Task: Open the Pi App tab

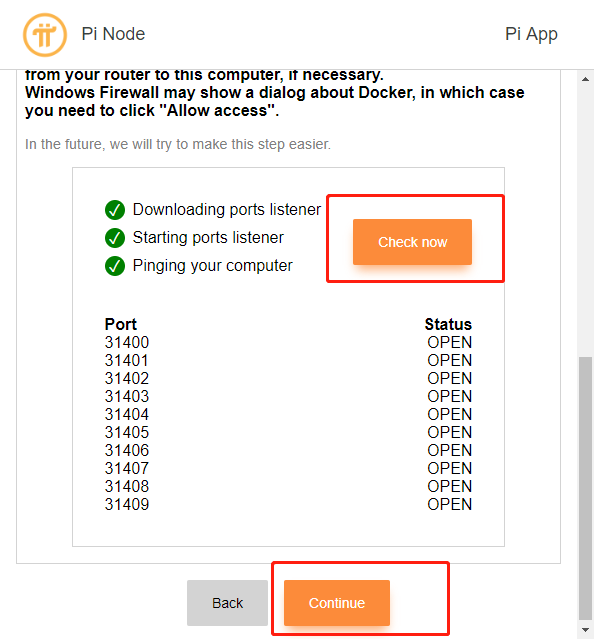Action: pos(531,34)
